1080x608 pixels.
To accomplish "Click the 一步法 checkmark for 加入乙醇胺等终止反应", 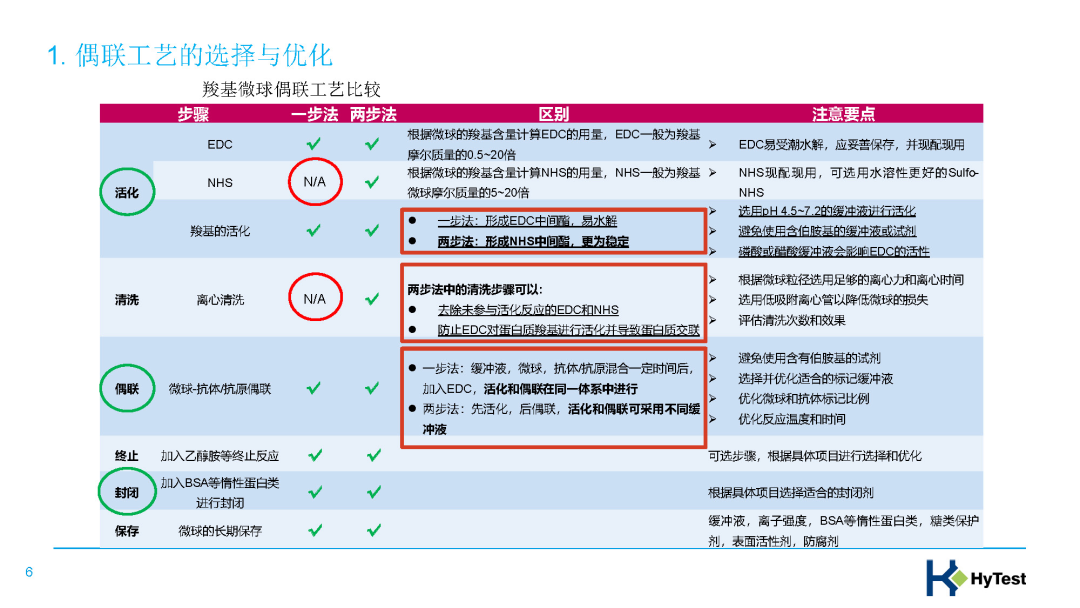I will point(314,455).
